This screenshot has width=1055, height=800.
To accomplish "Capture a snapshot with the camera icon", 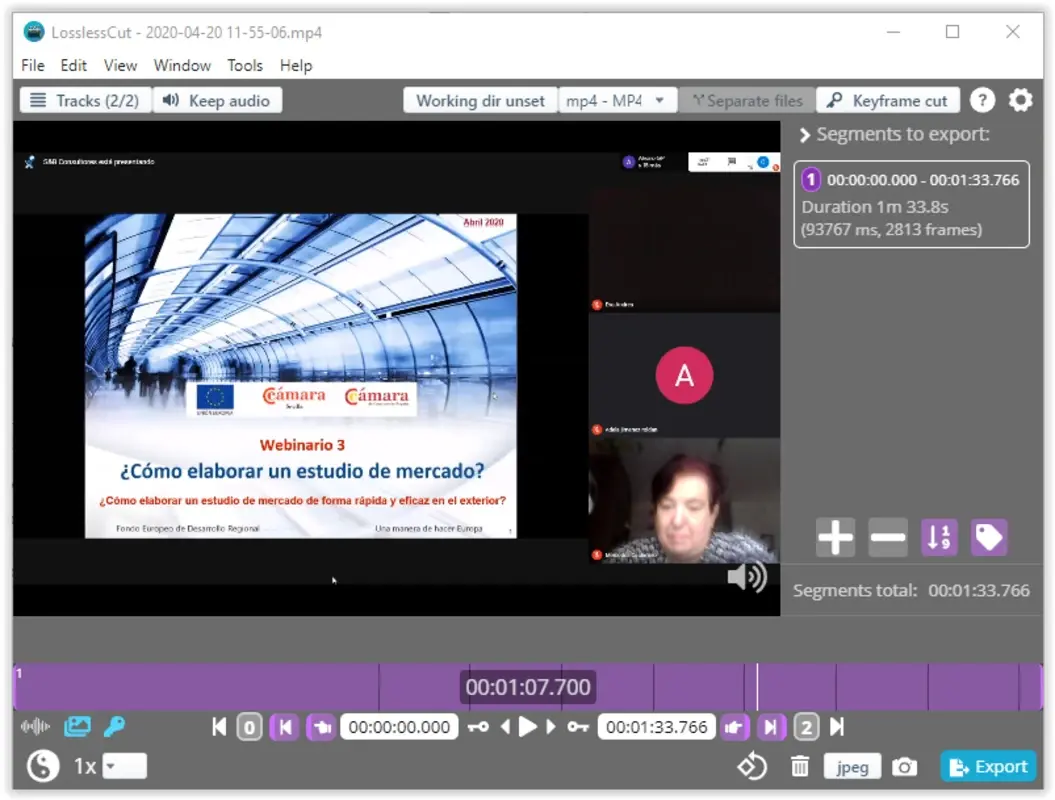I will (904, 766).
